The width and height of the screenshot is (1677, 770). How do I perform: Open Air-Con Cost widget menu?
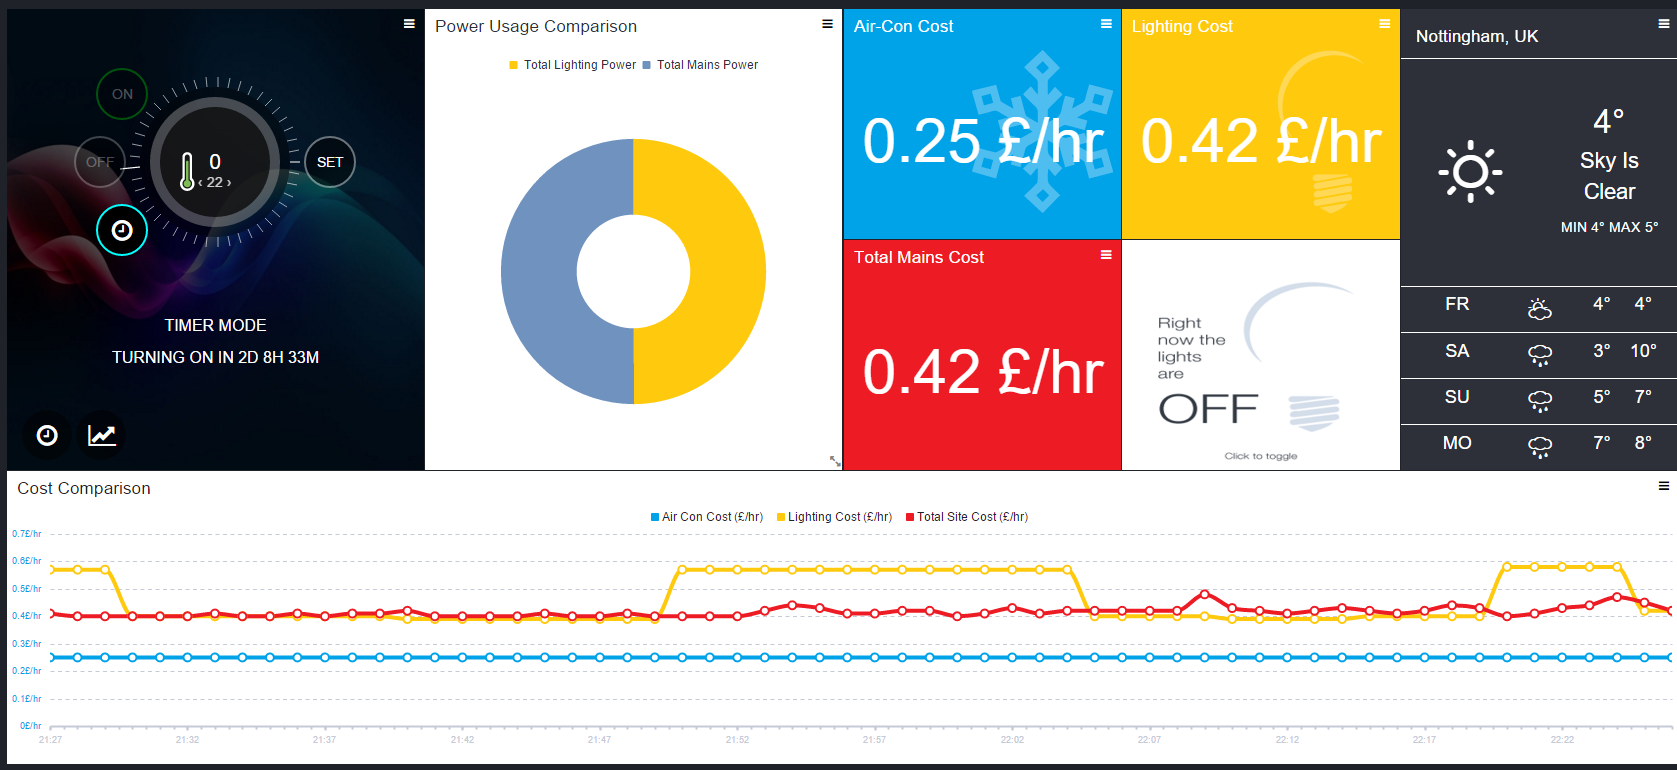pyautogui.click(x=1106, y=24)
